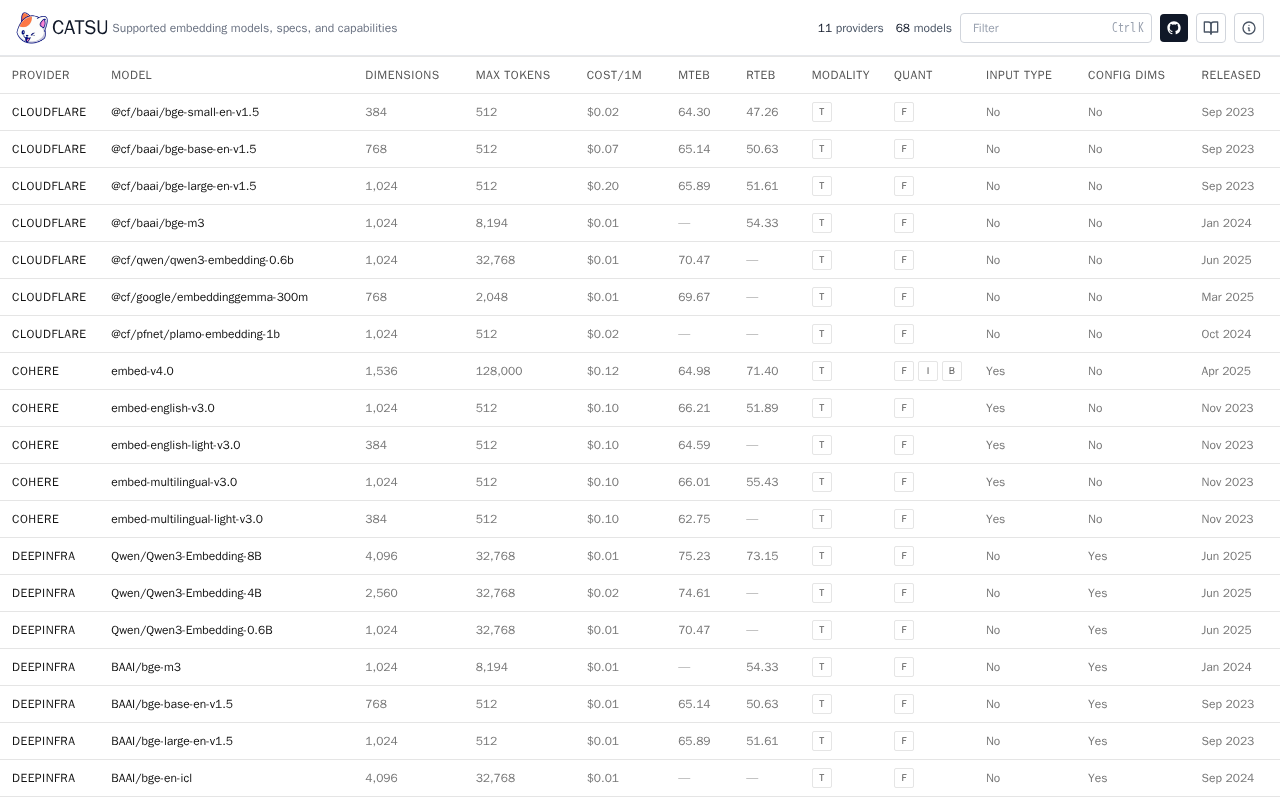1280x800 pixels.
Task: Click the QUANT column header
Action: pos(913,75)
